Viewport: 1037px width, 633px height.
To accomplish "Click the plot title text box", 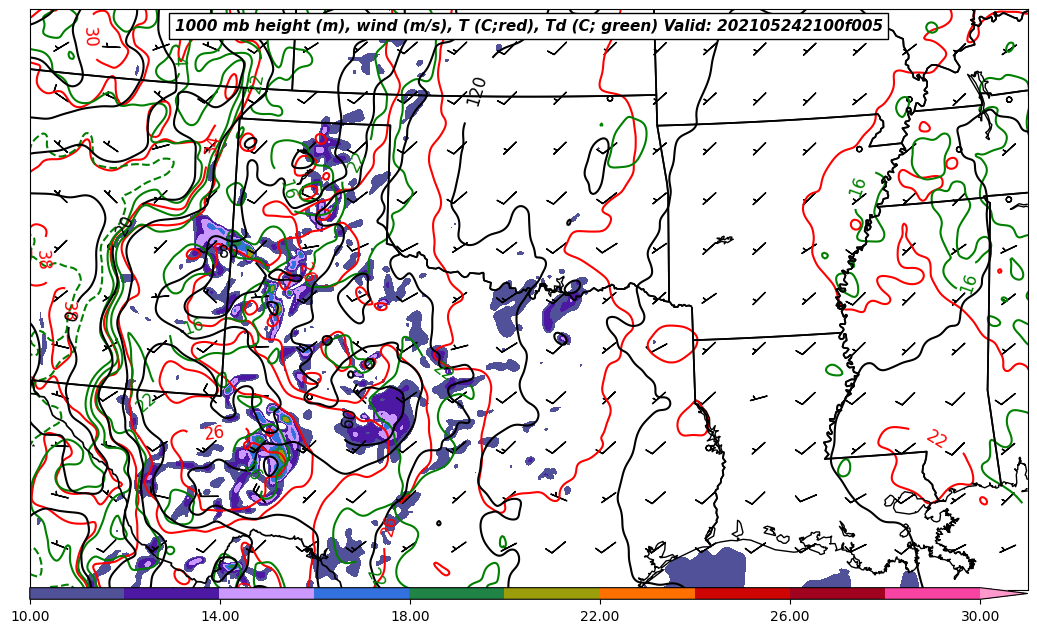I will coord(529,26).
